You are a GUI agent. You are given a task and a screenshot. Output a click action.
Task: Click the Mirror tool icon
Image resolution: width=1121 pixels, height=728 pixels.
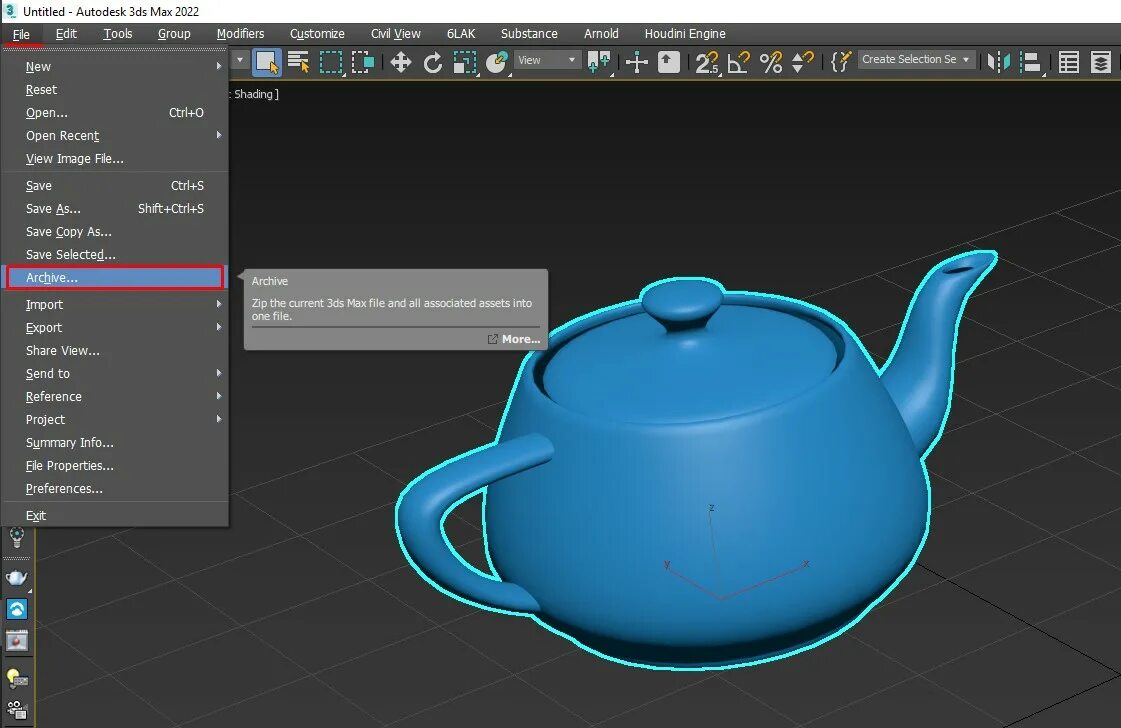[x=998, y=62]
